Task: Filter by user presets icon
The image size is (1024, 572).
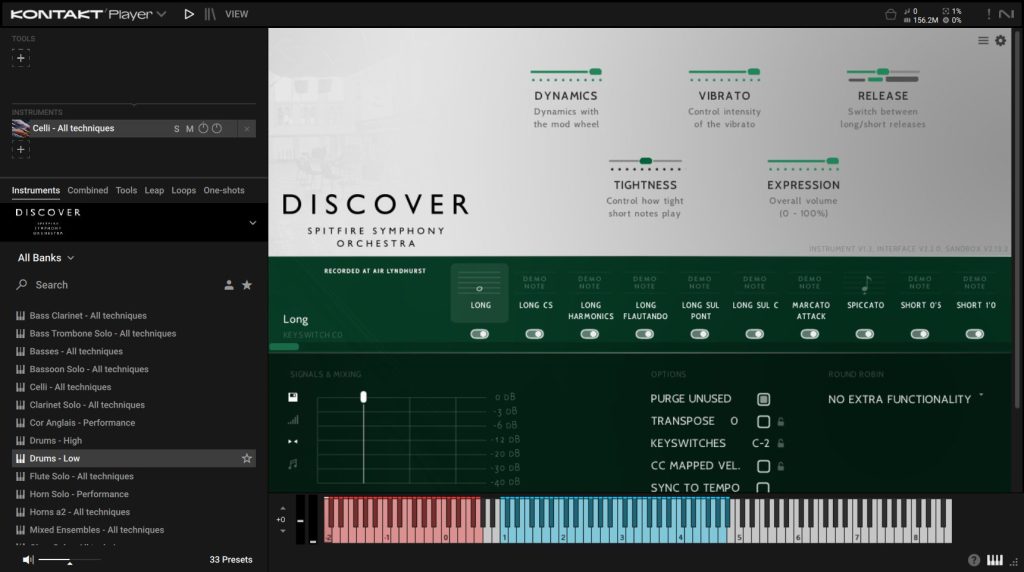Action: [x=229, y=285]
